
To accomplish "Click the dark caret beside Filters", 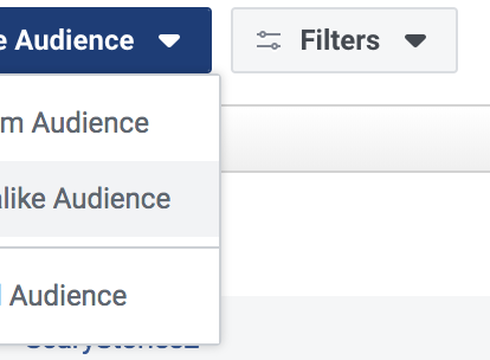I will (415, 41).
